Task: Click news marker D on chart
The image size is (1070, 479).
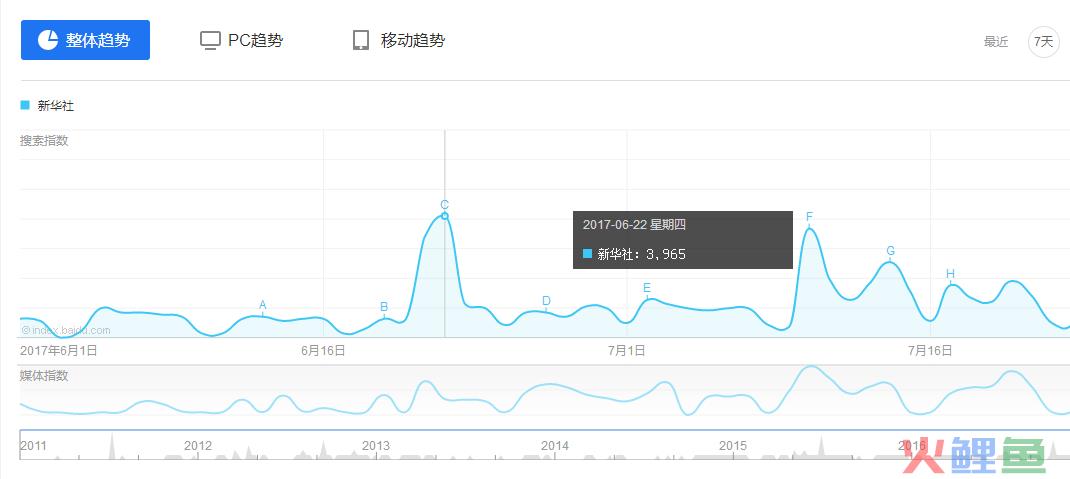Action: [x=546, y=301]
